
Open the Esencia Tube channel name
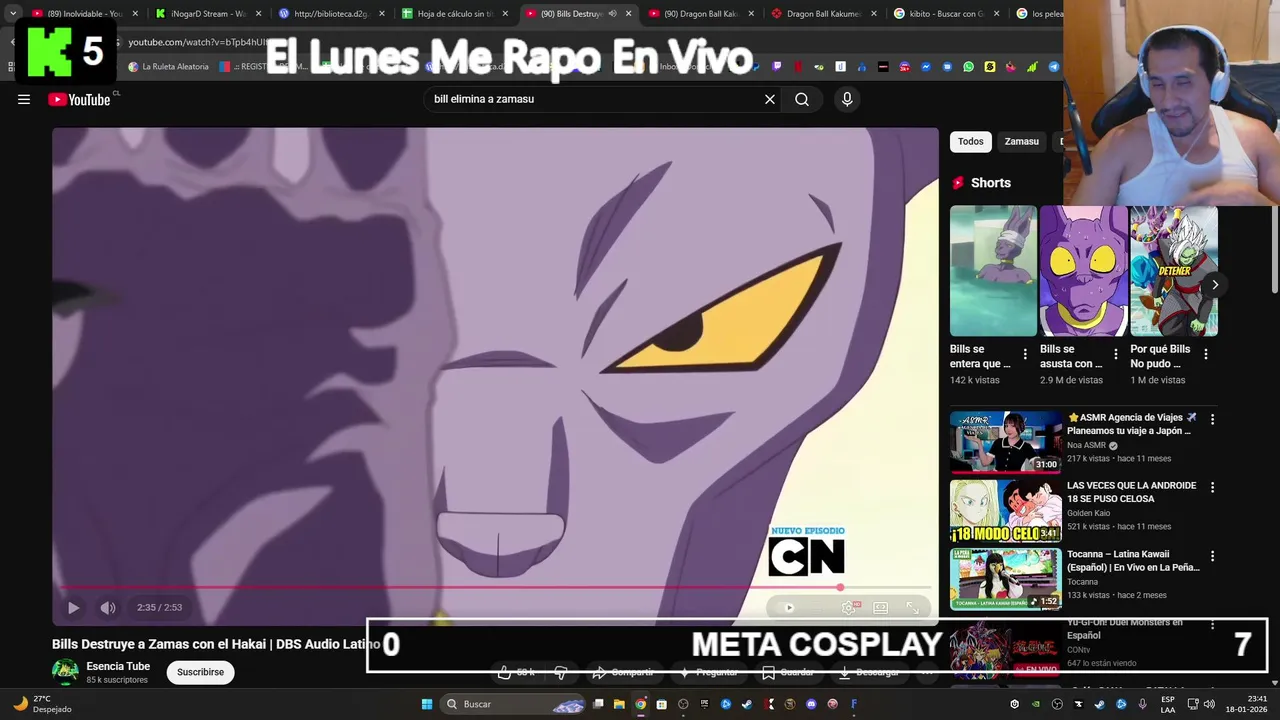[118, 666]
